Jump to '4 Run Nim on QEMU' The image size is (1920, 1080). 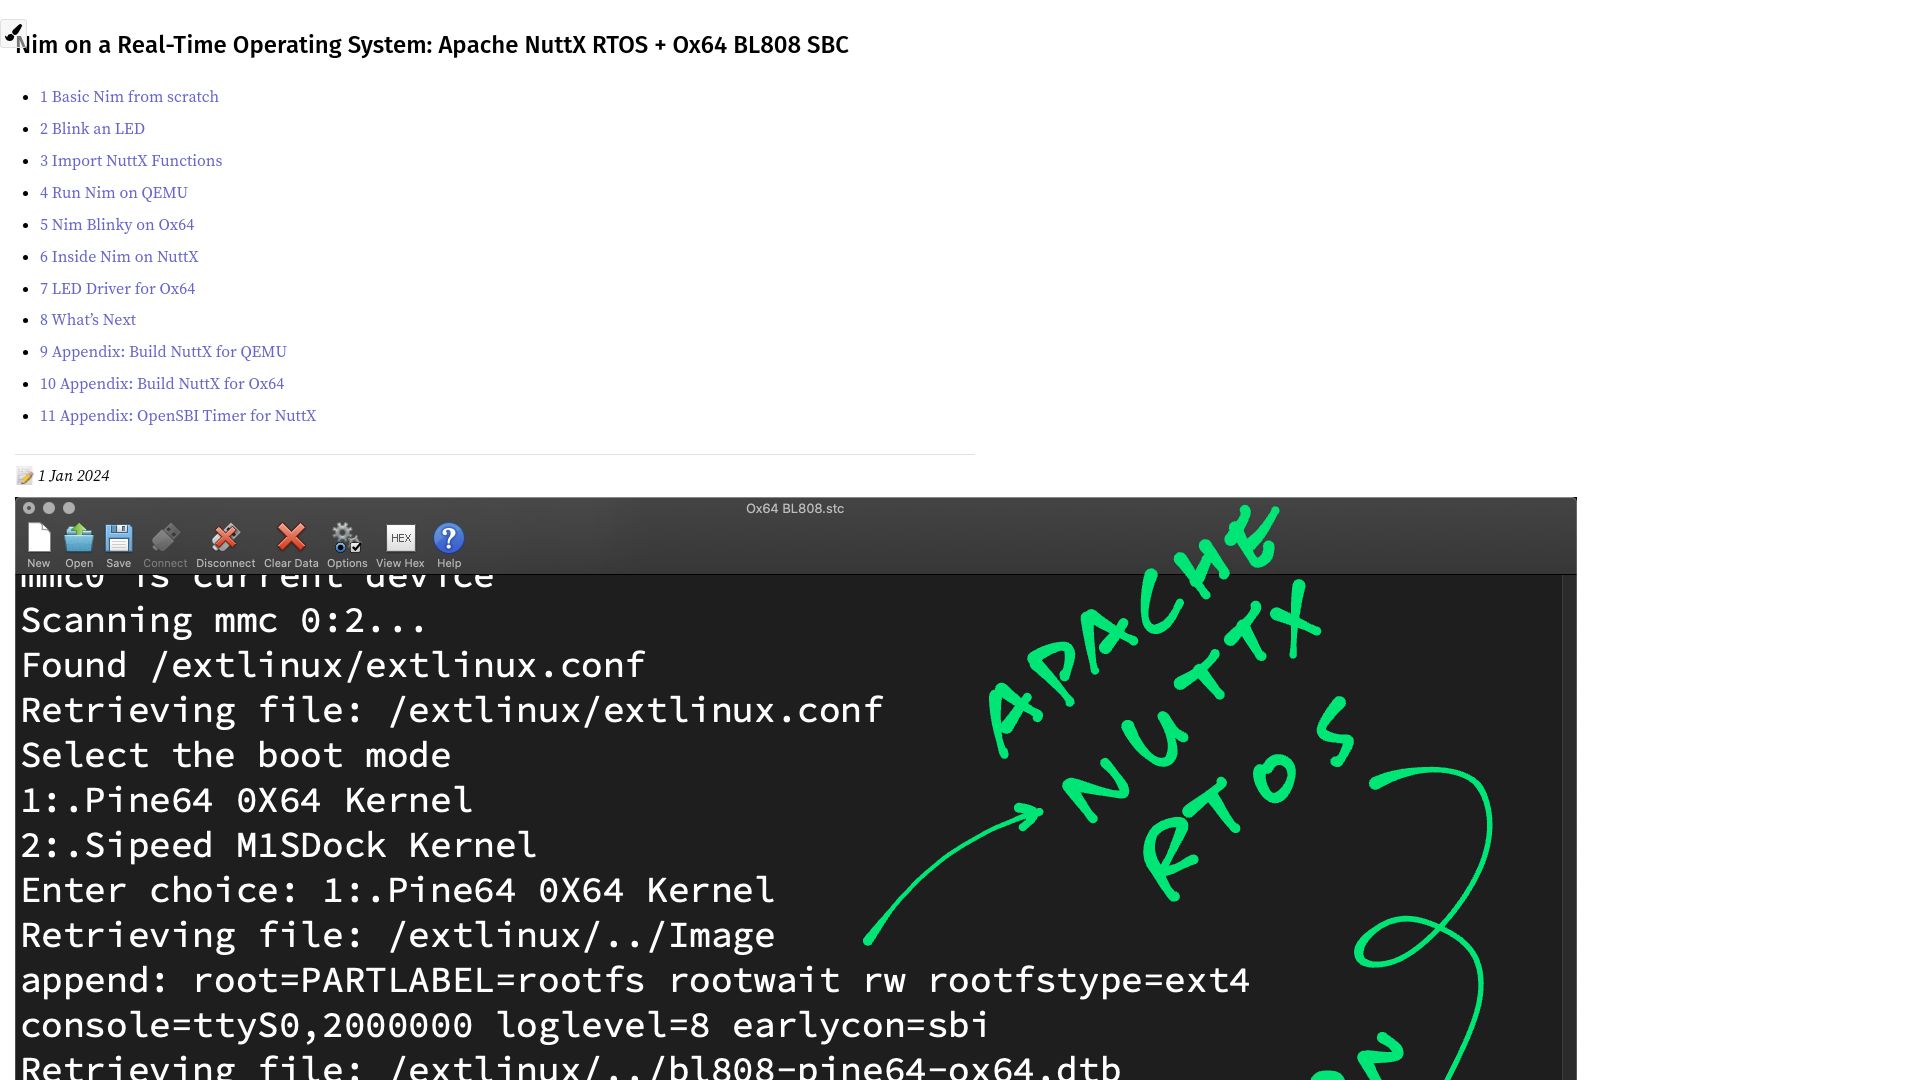(114, 193)
